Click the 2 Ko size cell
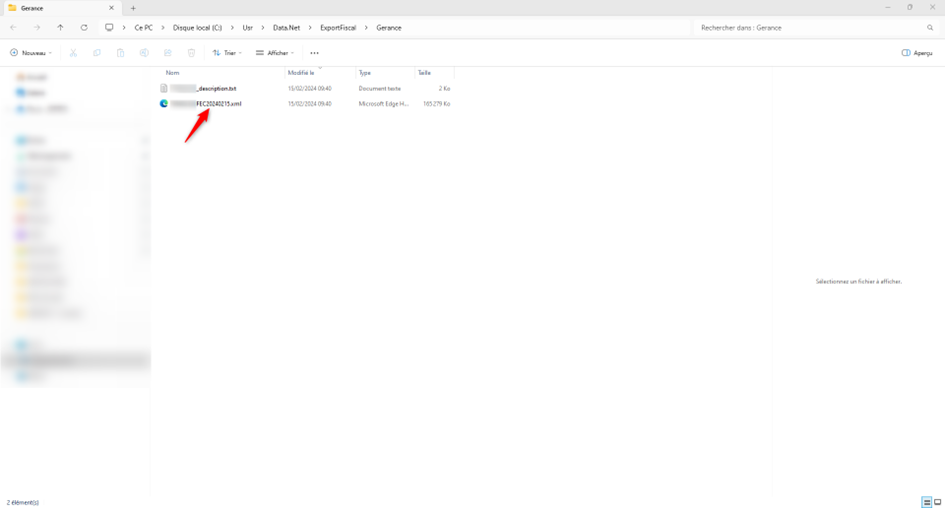The image size is (945, 508). point(444,89)
